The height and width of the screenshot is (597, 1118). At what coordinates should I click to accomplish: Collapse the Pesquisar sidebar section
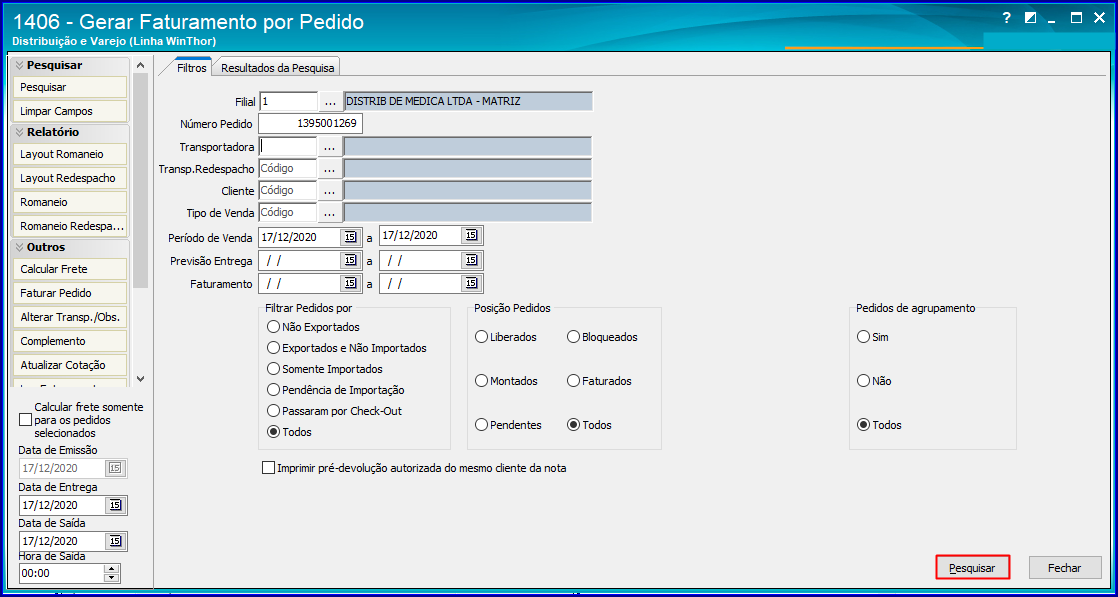[x=19, y=65]
